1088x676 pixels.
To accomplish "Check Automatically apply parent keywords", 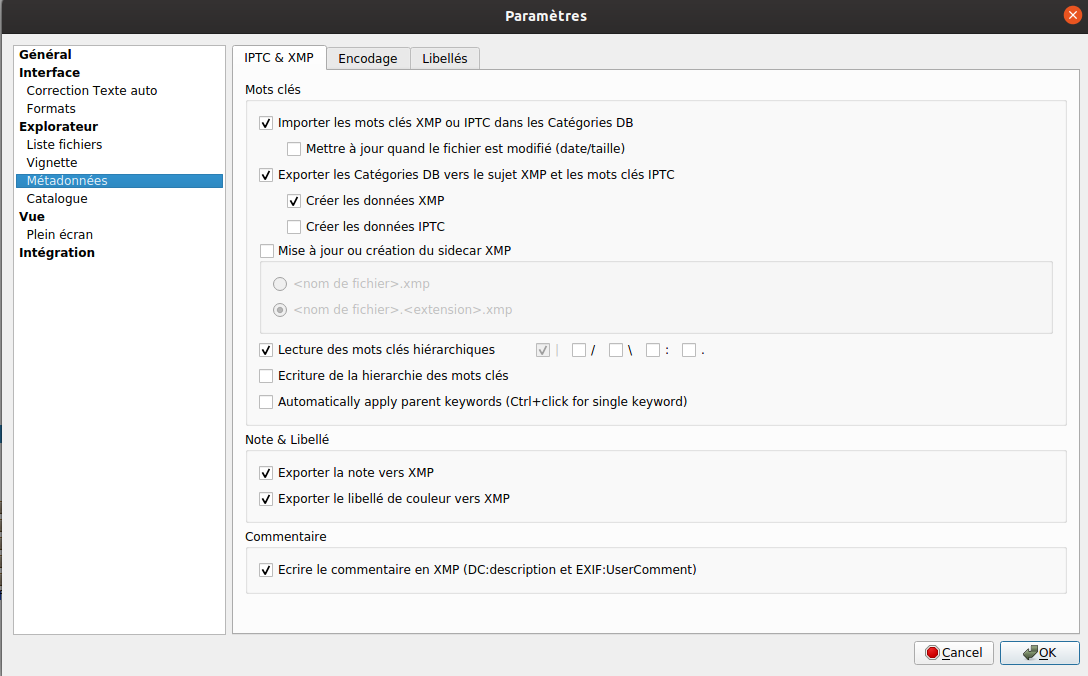I will tap(266, 402).
